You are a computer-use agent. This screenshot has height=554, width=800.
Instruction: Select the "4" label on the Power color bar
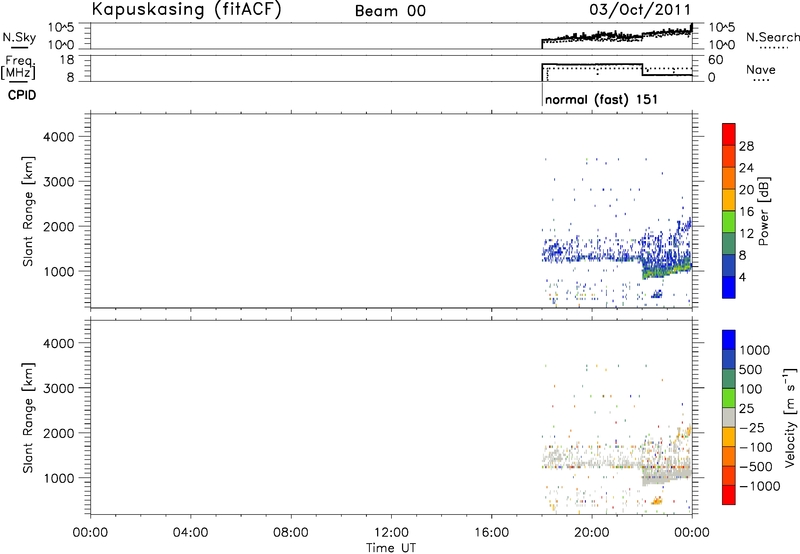click(742, 277)
